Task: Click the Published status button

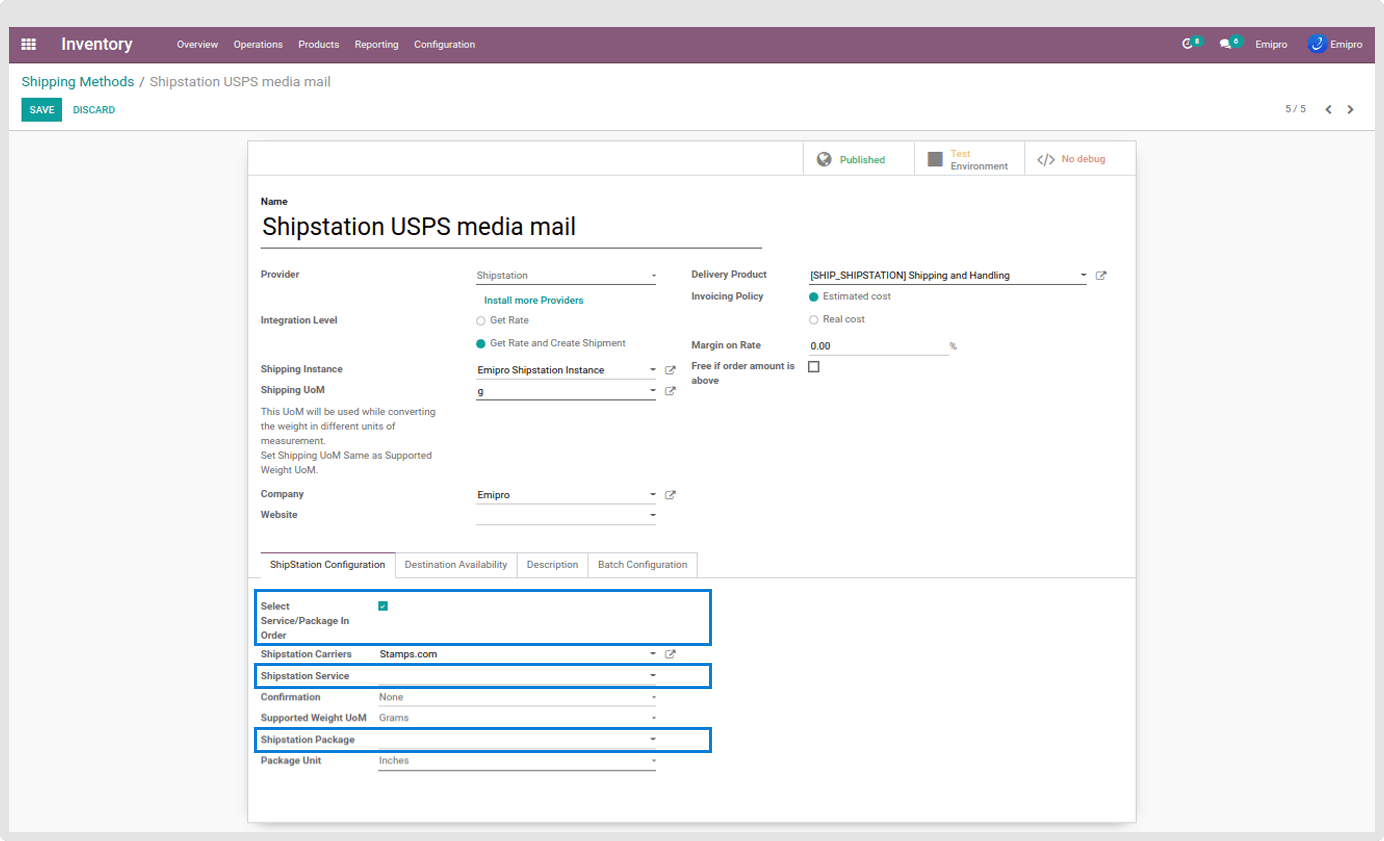Action: click(859, 159)
